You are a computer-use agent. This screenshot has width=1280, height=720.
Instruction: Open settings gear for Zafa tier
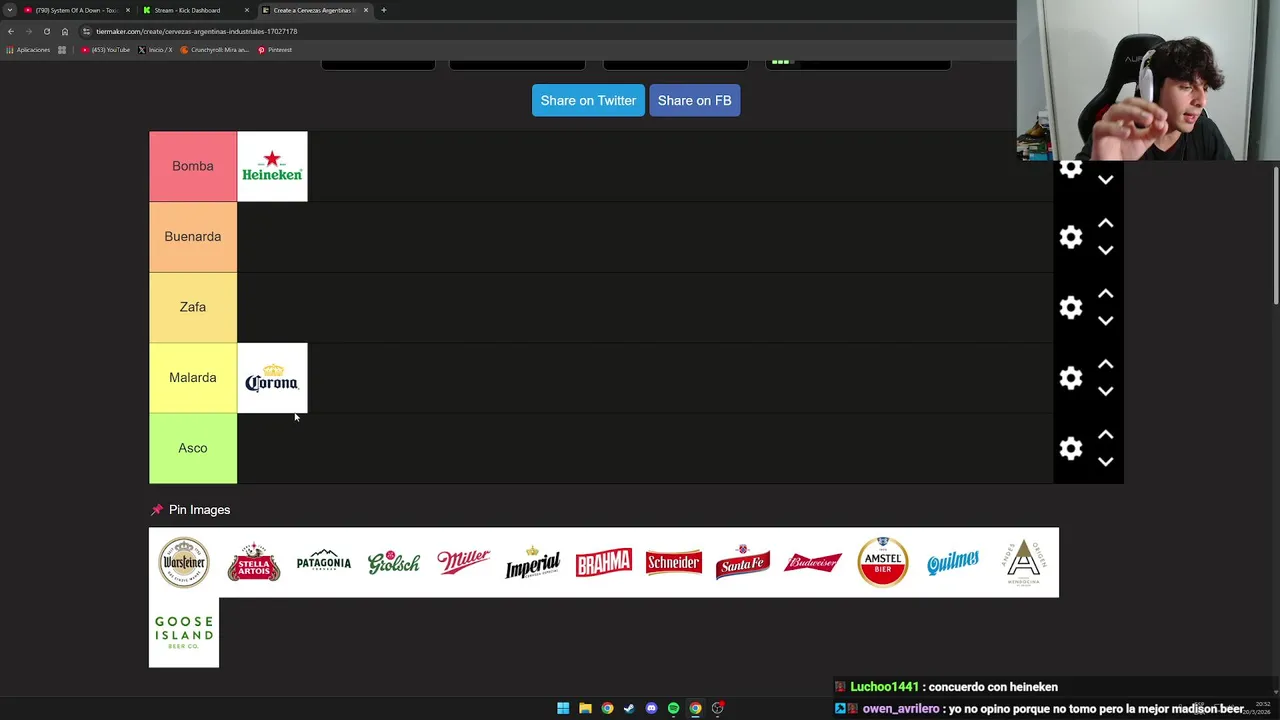[x=1071, y=307]
